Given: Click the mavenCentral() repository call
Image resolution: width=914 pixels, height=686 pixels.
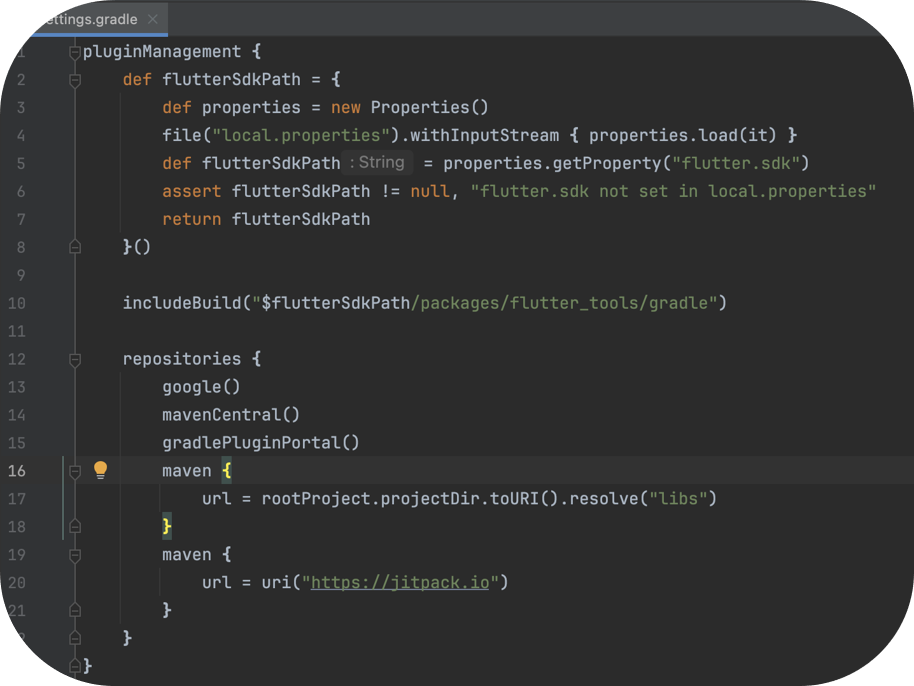Looking at the screenshot, I should 230,415.
